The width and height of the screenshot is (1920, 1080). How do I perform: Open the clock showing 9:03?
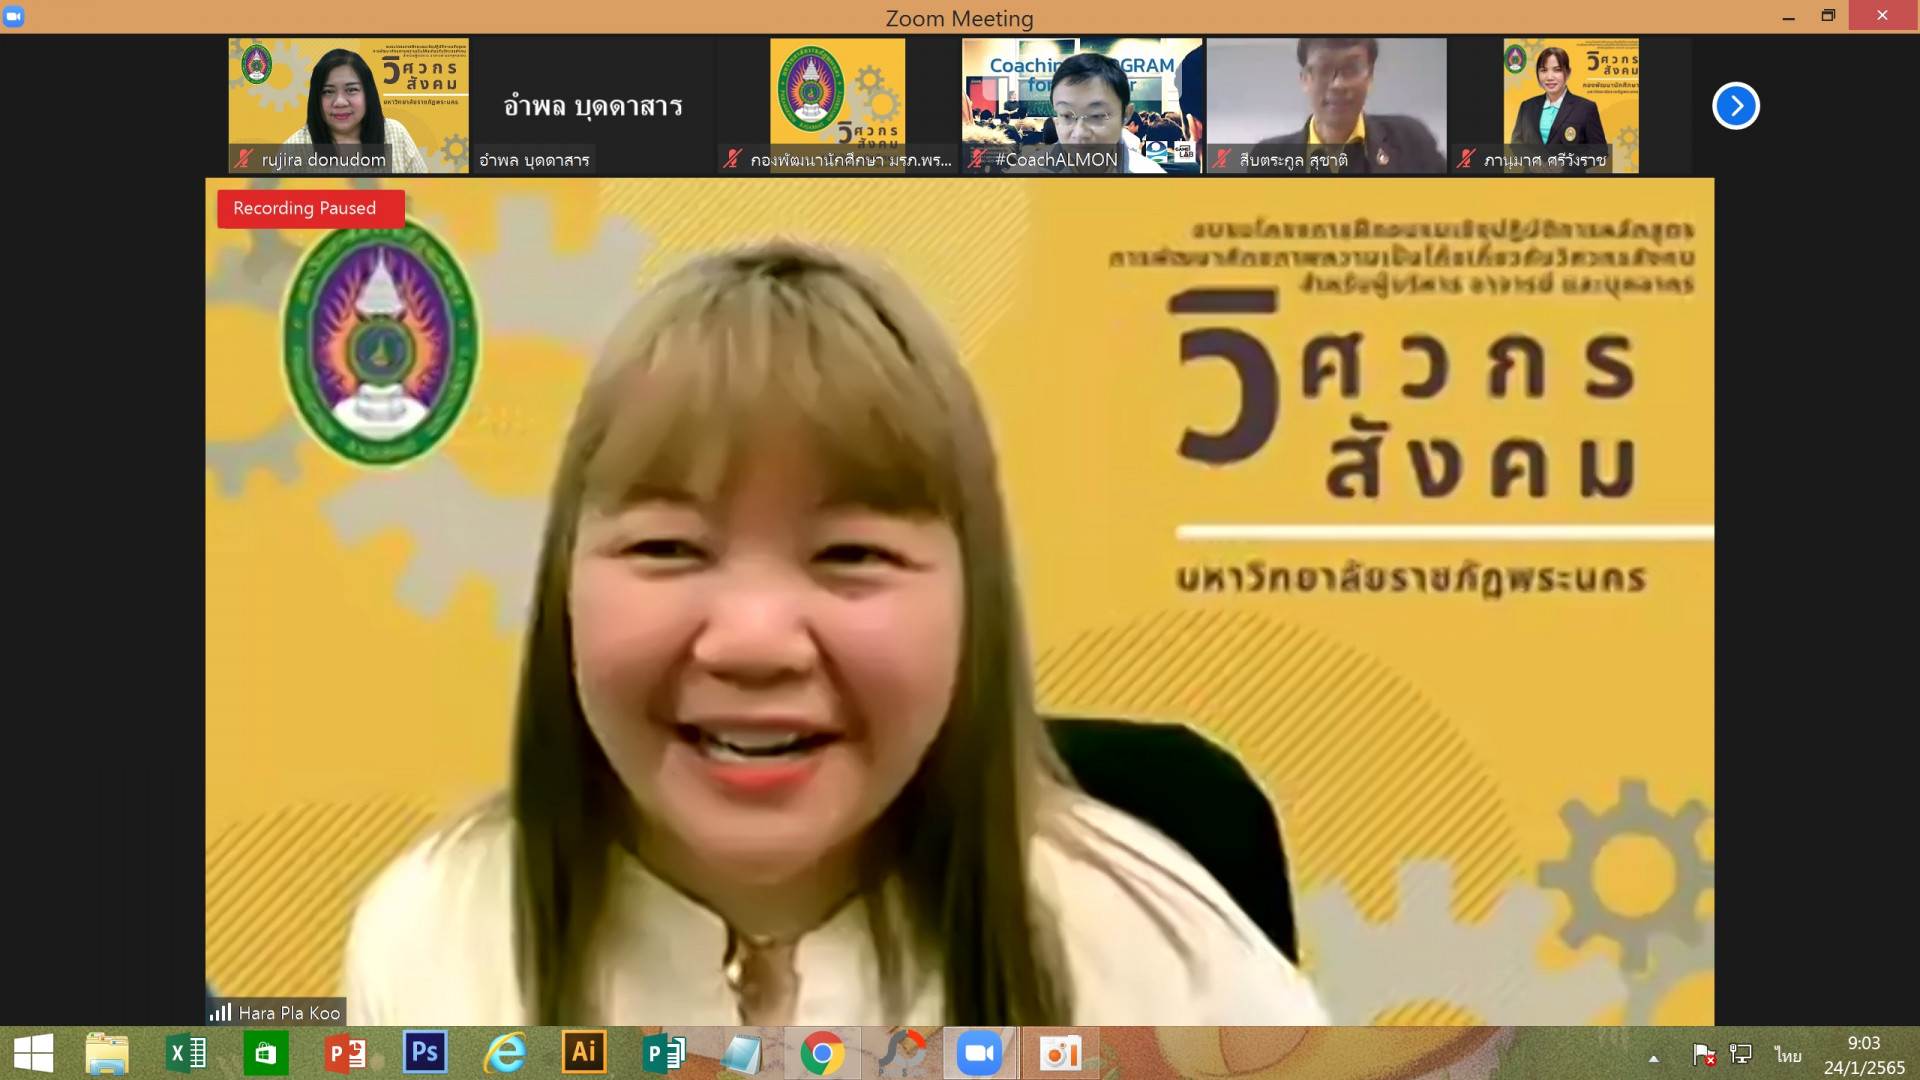pos(1863,1055)
